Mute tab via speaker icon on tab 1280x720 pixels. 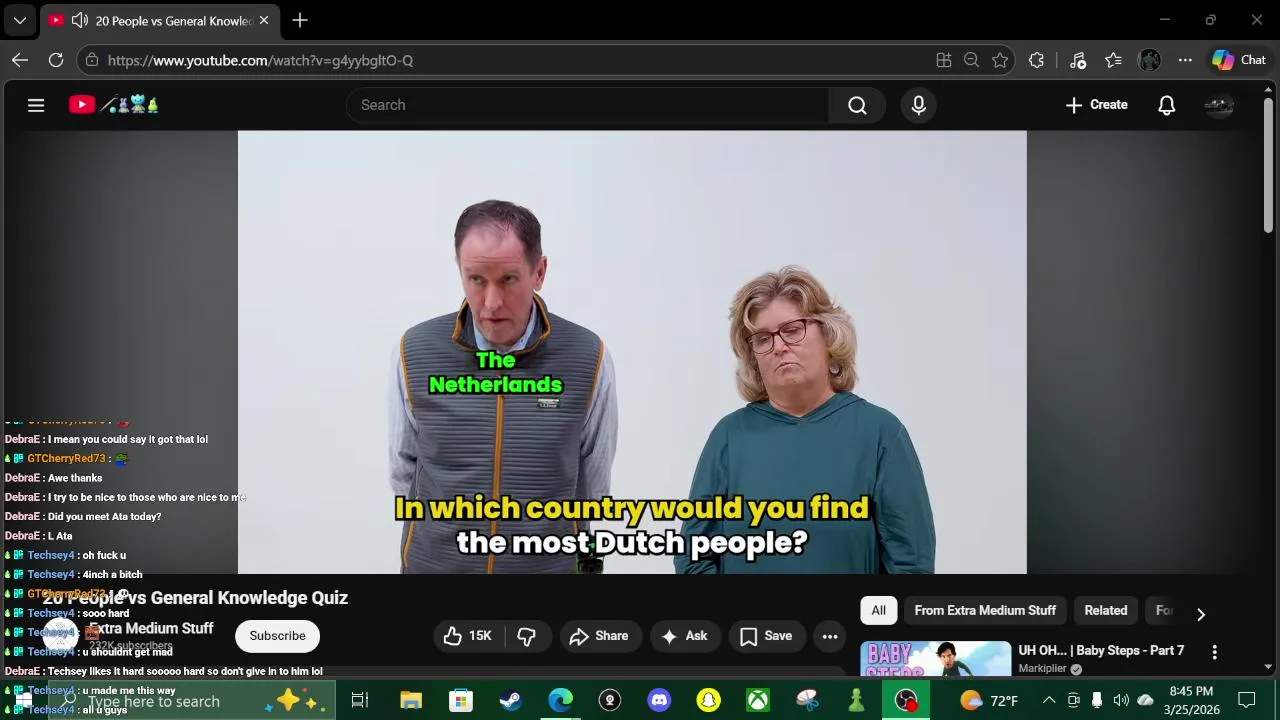pos(79,20)
